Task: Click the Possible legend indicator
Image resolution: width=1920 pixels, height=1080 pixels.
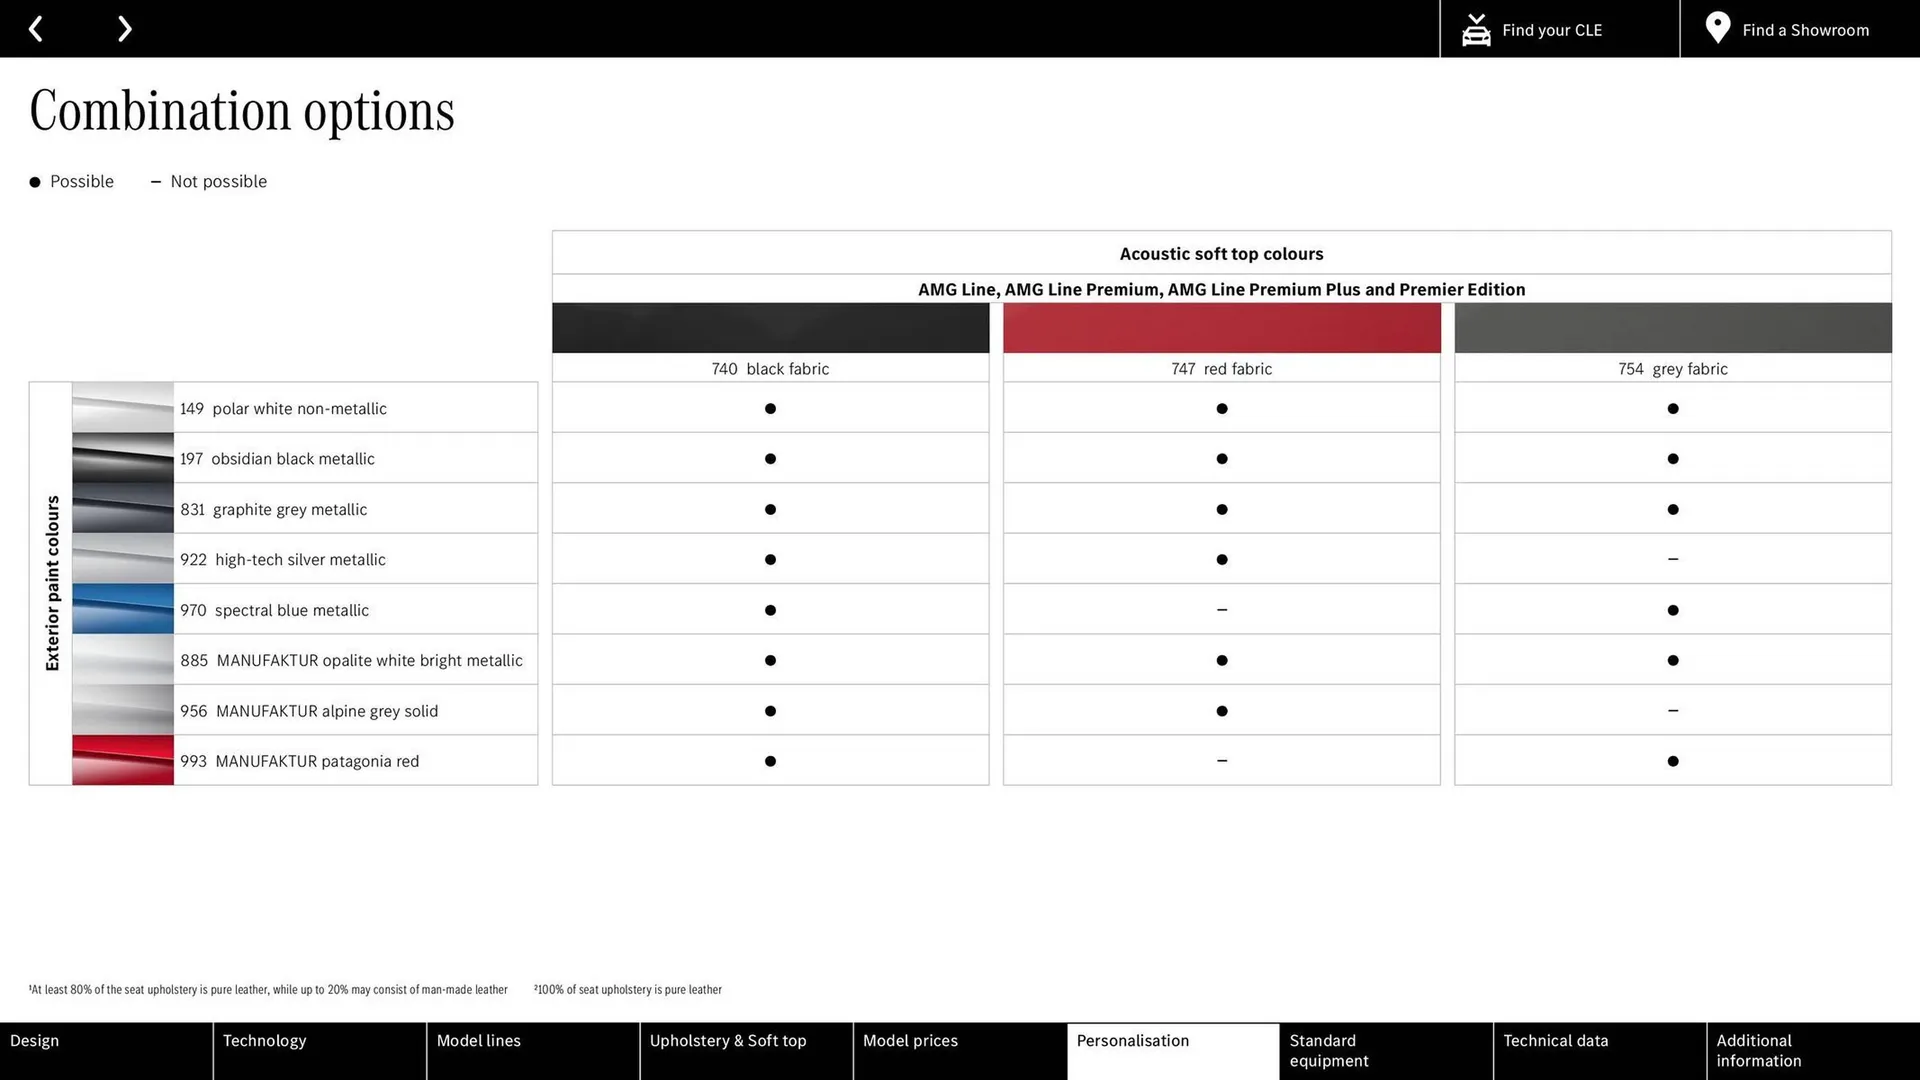Action: click(x=35, y=181)
